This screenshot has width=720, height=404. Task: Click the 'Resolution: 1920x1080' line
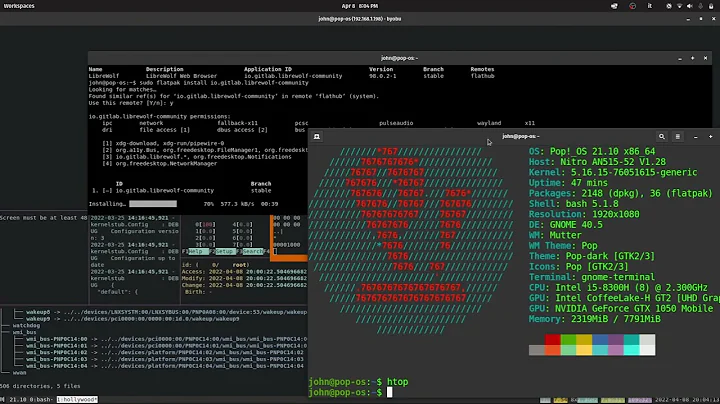point(584,214)
